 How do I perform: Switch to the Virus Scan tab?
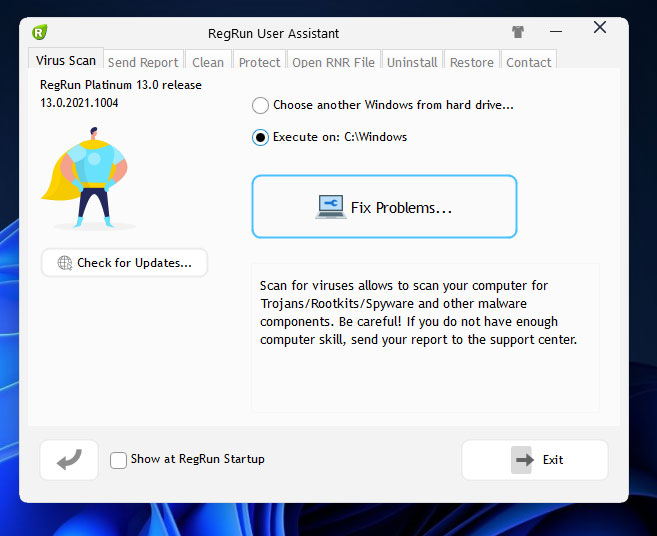pos(66,60)
